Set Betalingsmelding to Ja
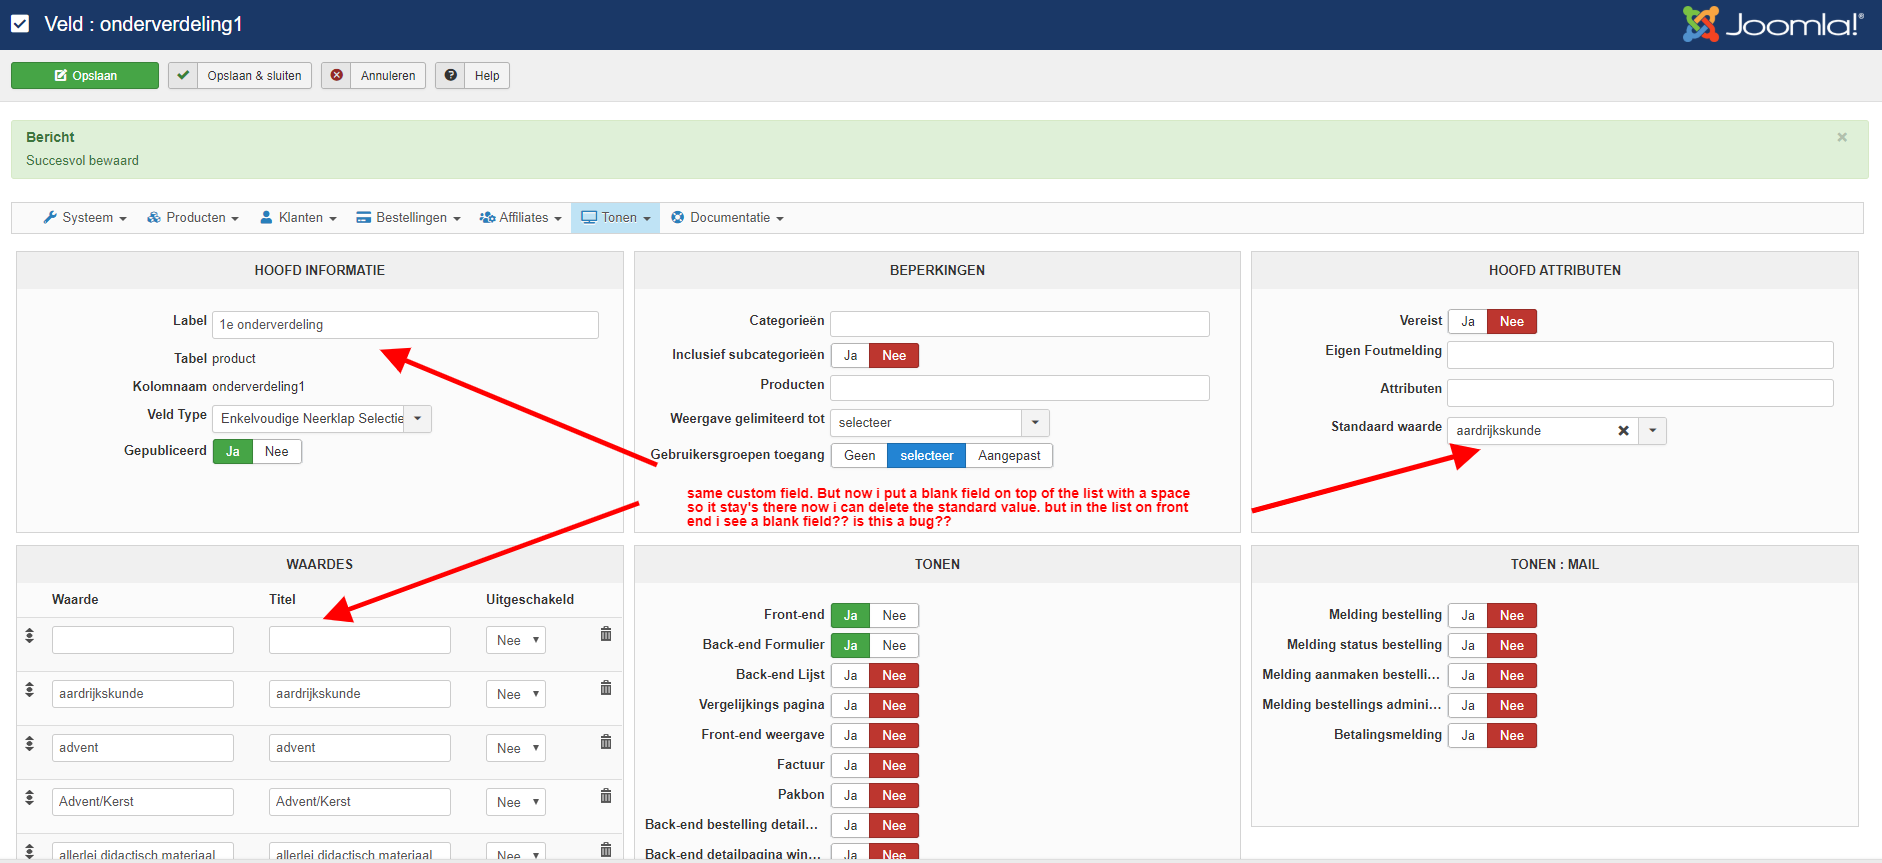1882x863 pixels. point(1468,736)
